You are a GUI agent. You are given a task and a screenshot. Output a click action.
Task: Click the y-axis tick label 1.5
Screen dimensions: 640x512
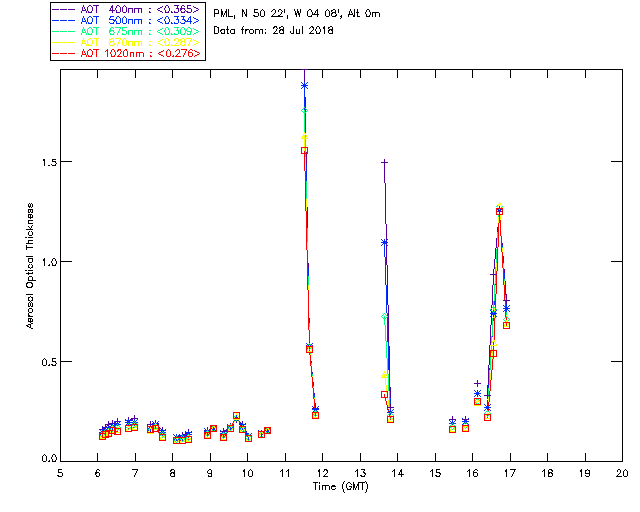coord(49,162)
